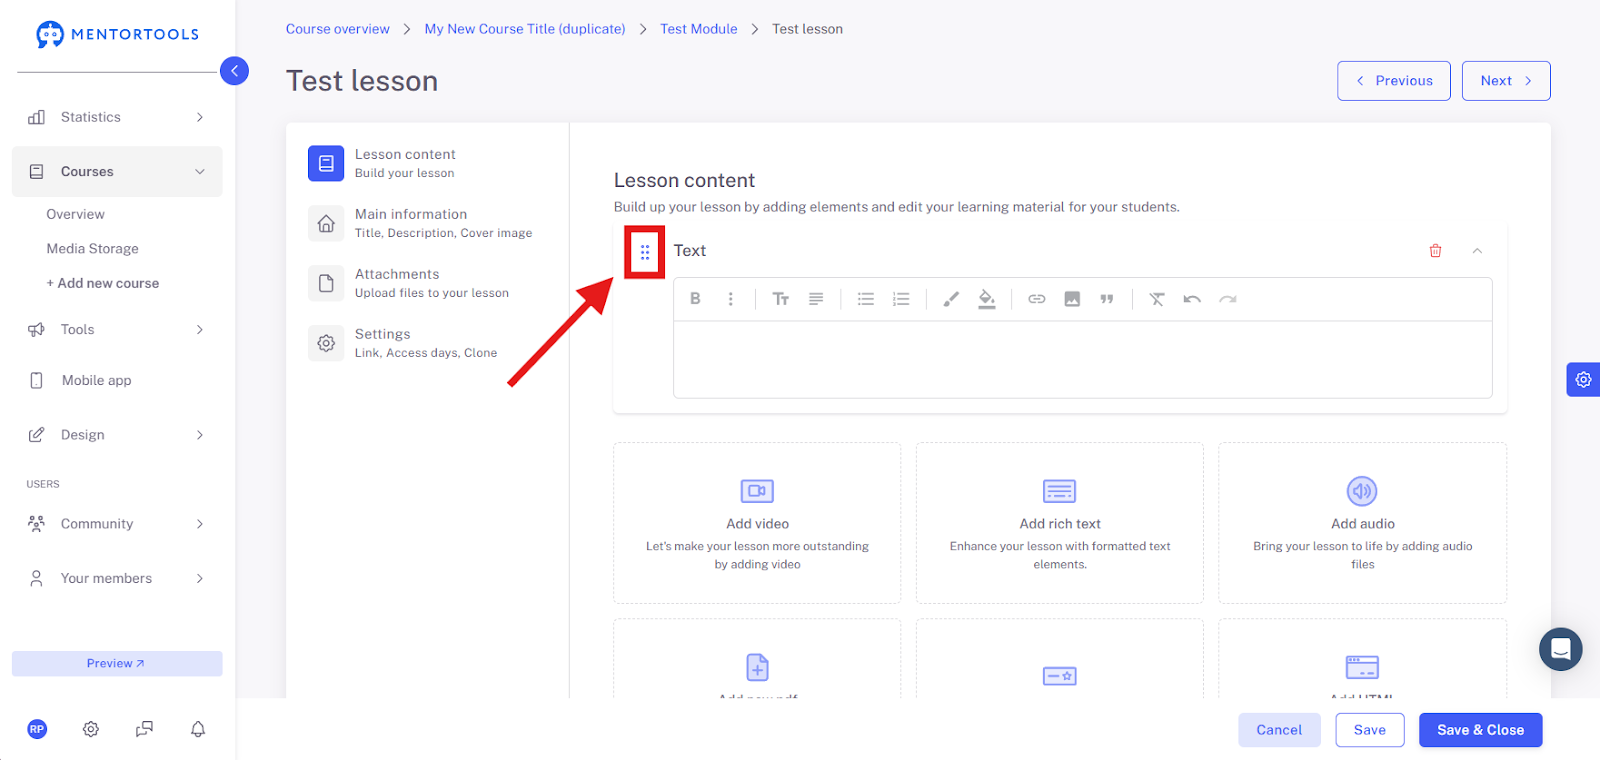Pick the text color brush tool
This screenshot has width=1600, height=760.
951,299
